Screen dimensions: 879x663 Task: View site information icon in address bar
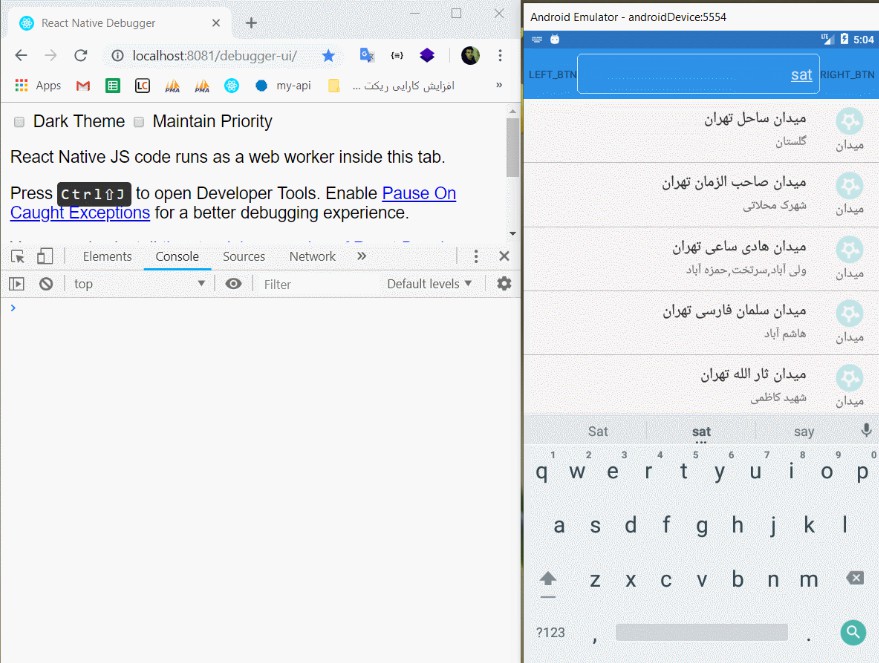point(118,55)
